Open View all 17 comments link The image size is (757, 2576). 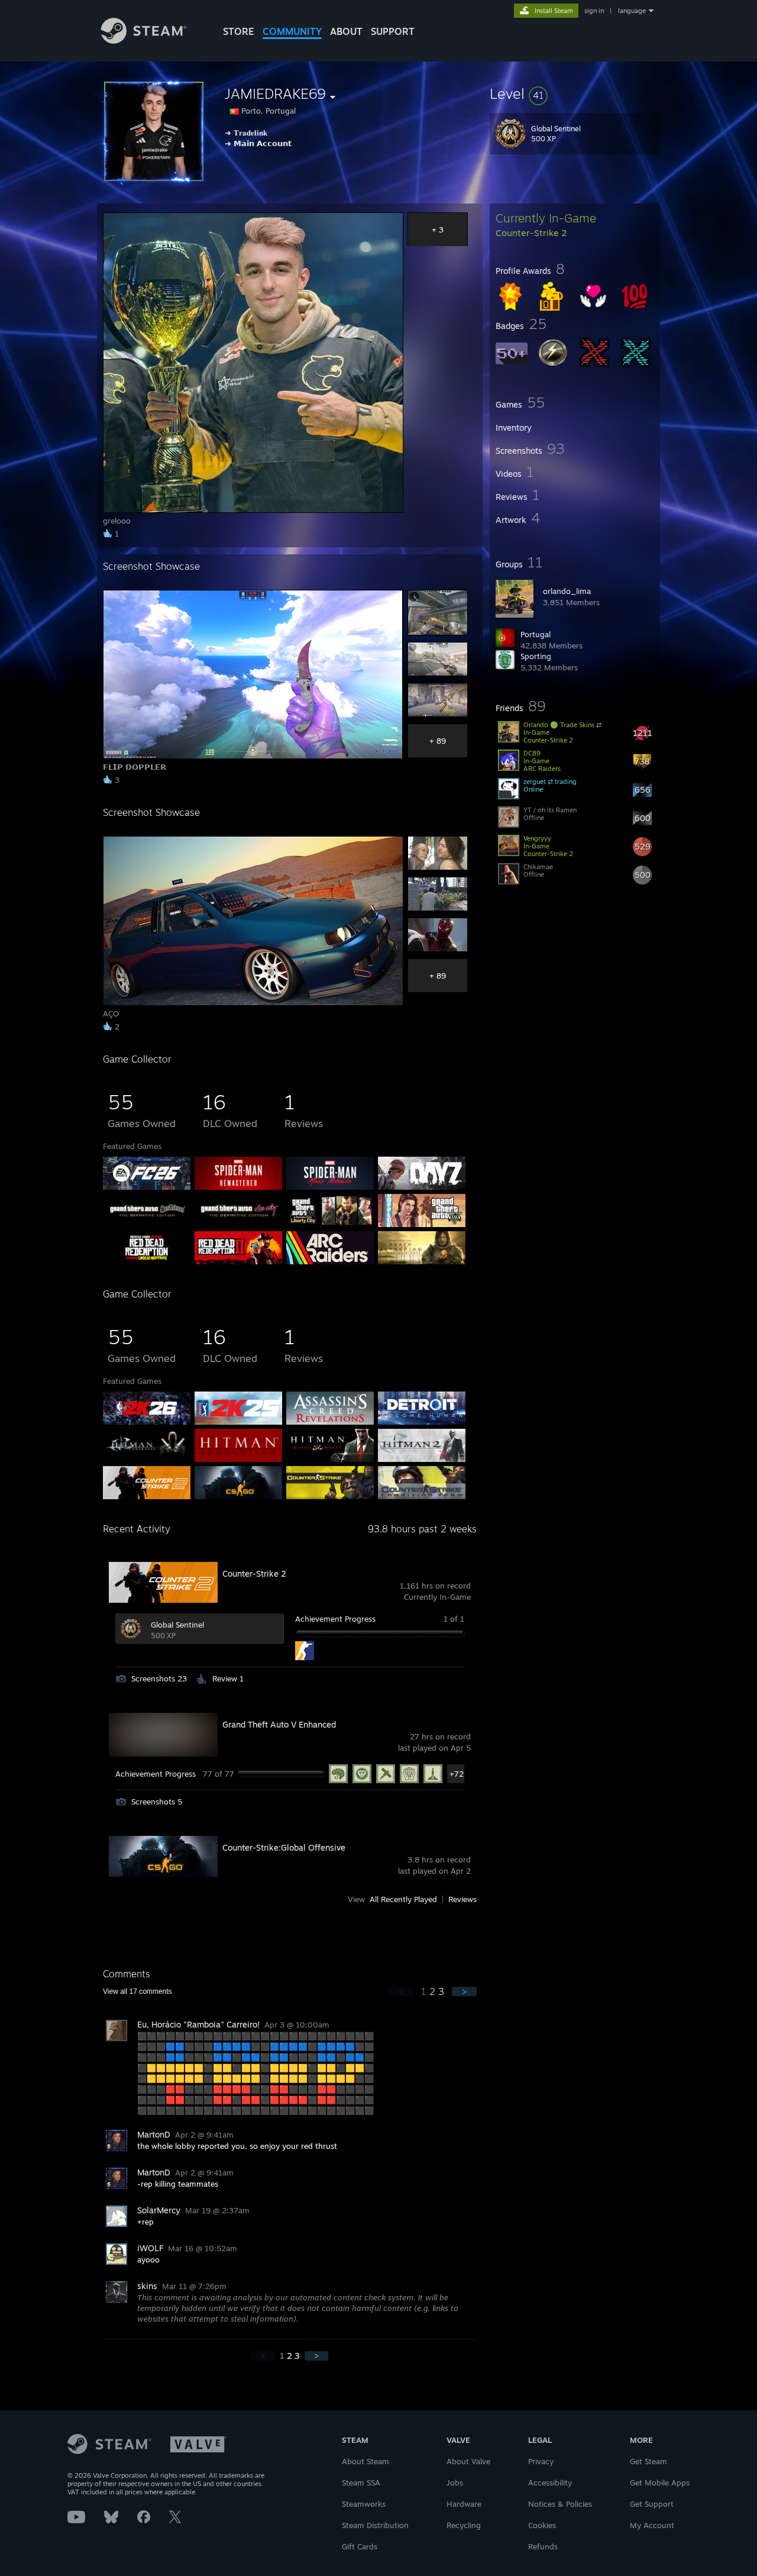coord(137,1991)
